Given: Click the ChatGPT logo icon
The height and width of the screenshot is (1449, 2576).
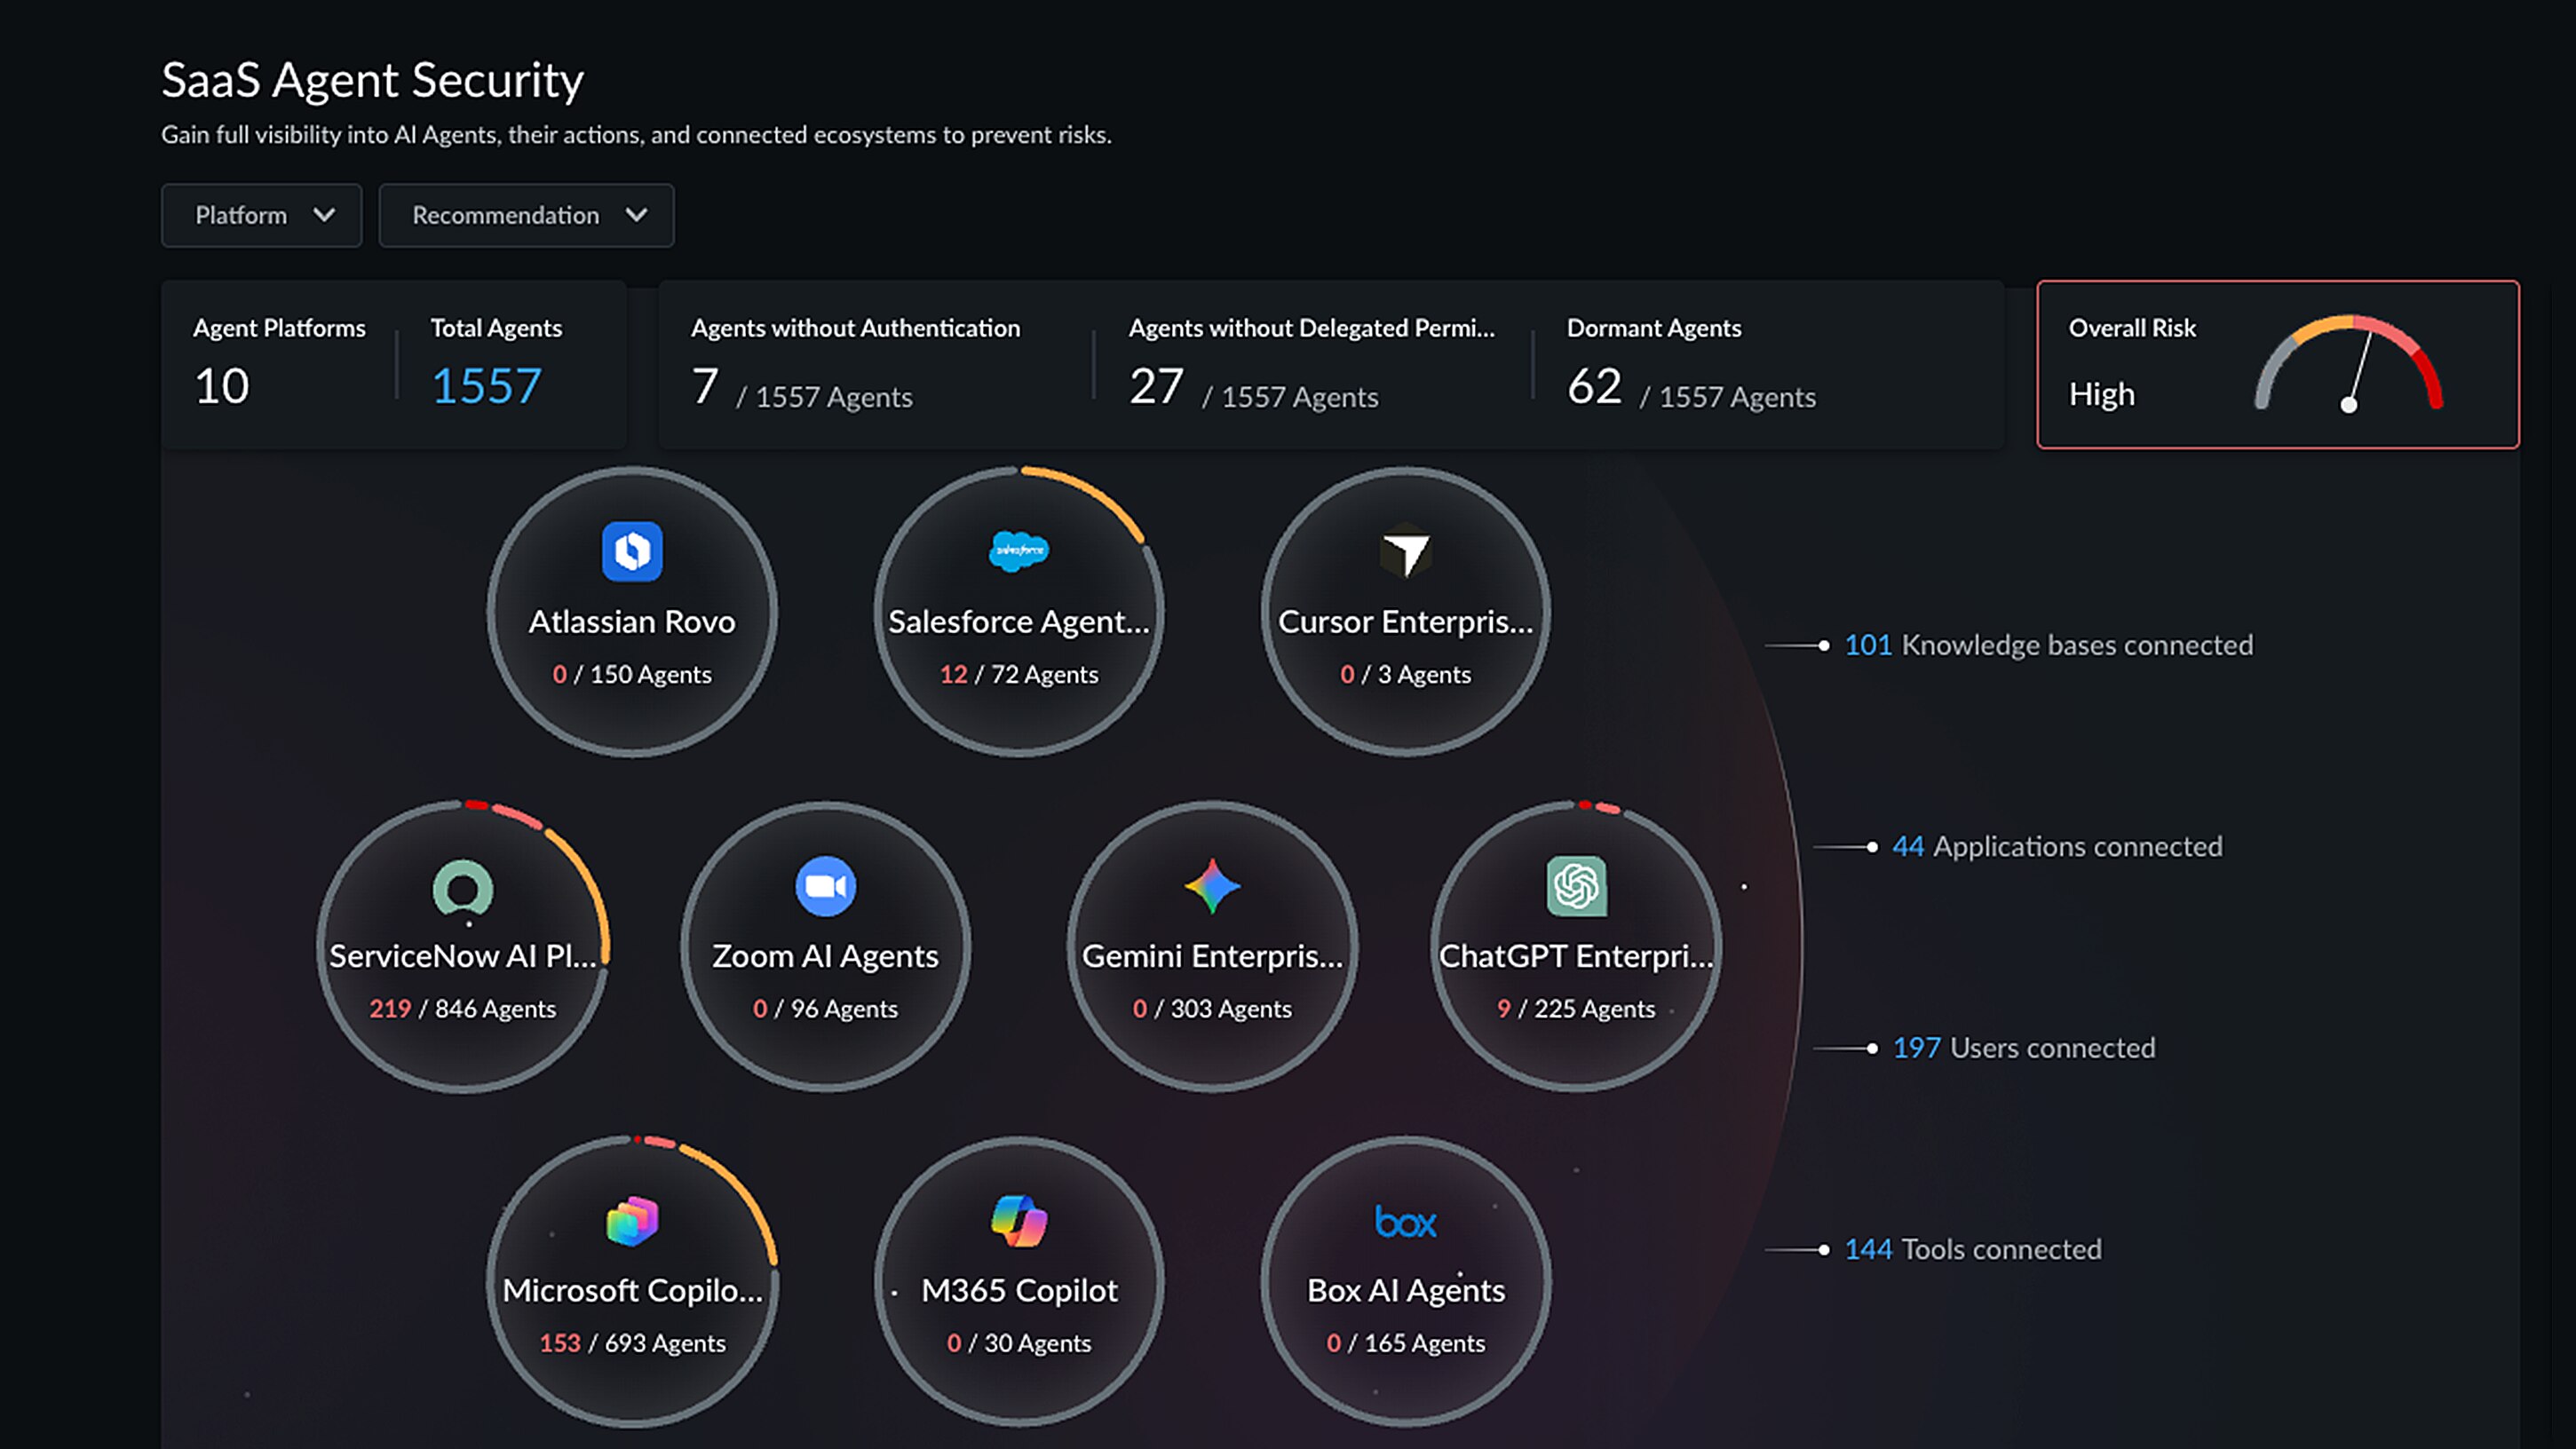Looking at the screenshot, I should (x=1576, y=886).
